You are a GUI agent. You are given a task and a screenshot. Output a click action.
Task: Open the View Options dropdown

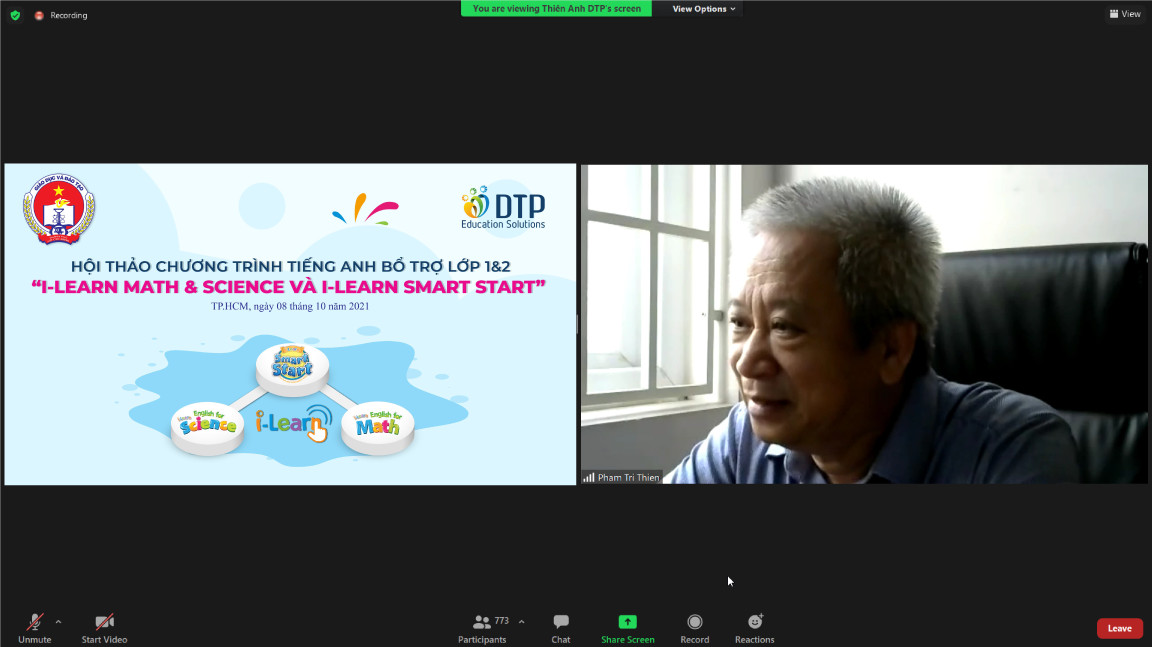tap(703, 9)
